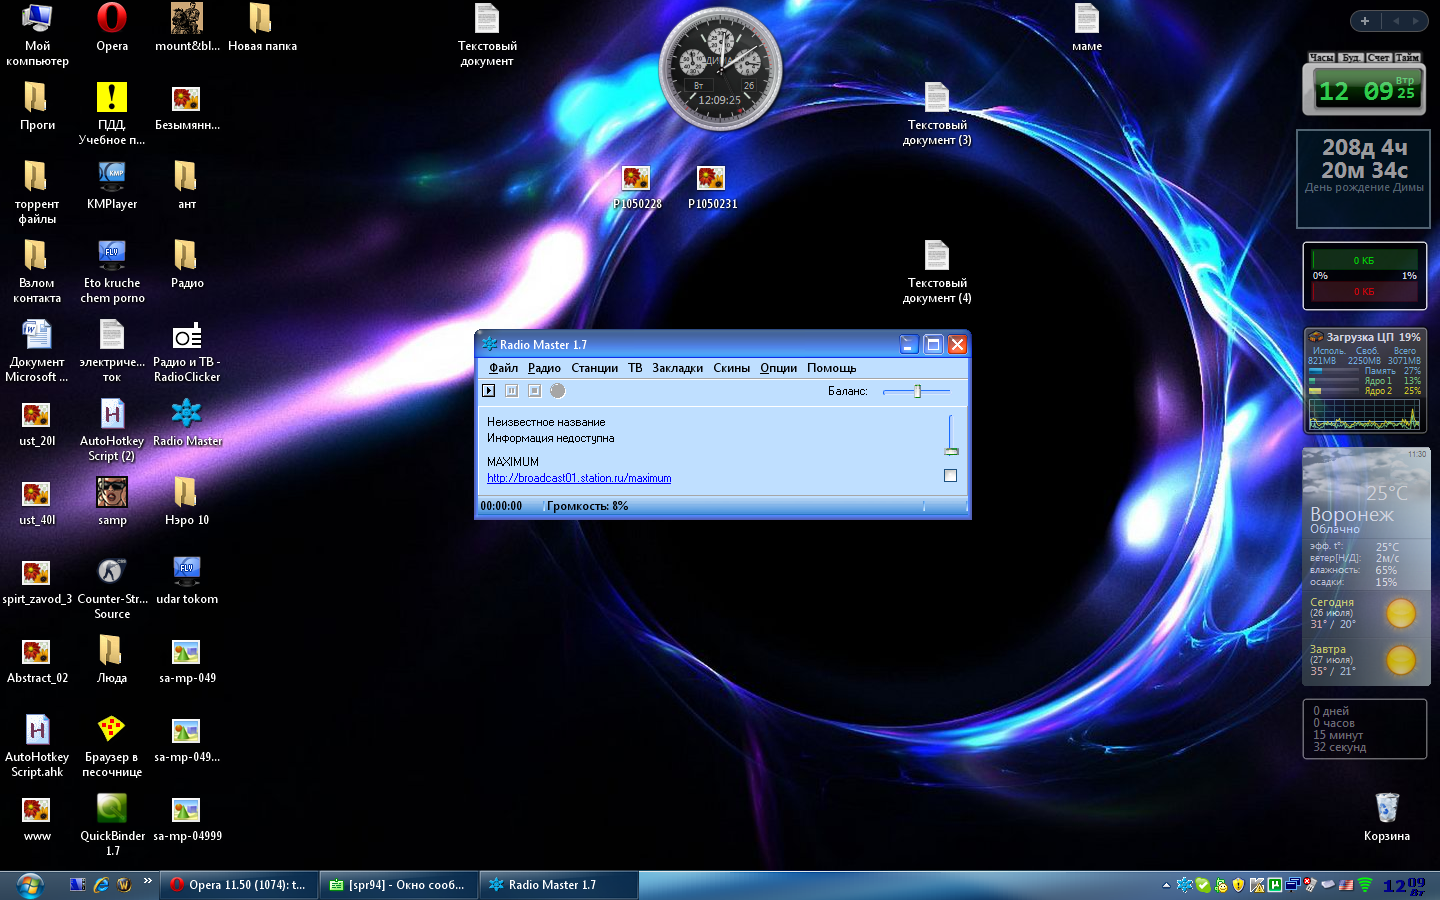Viewport: 1440px width, 900px height.
Task: Open the Eto kruche chem porno video file
Action: (x=112, y=273)
